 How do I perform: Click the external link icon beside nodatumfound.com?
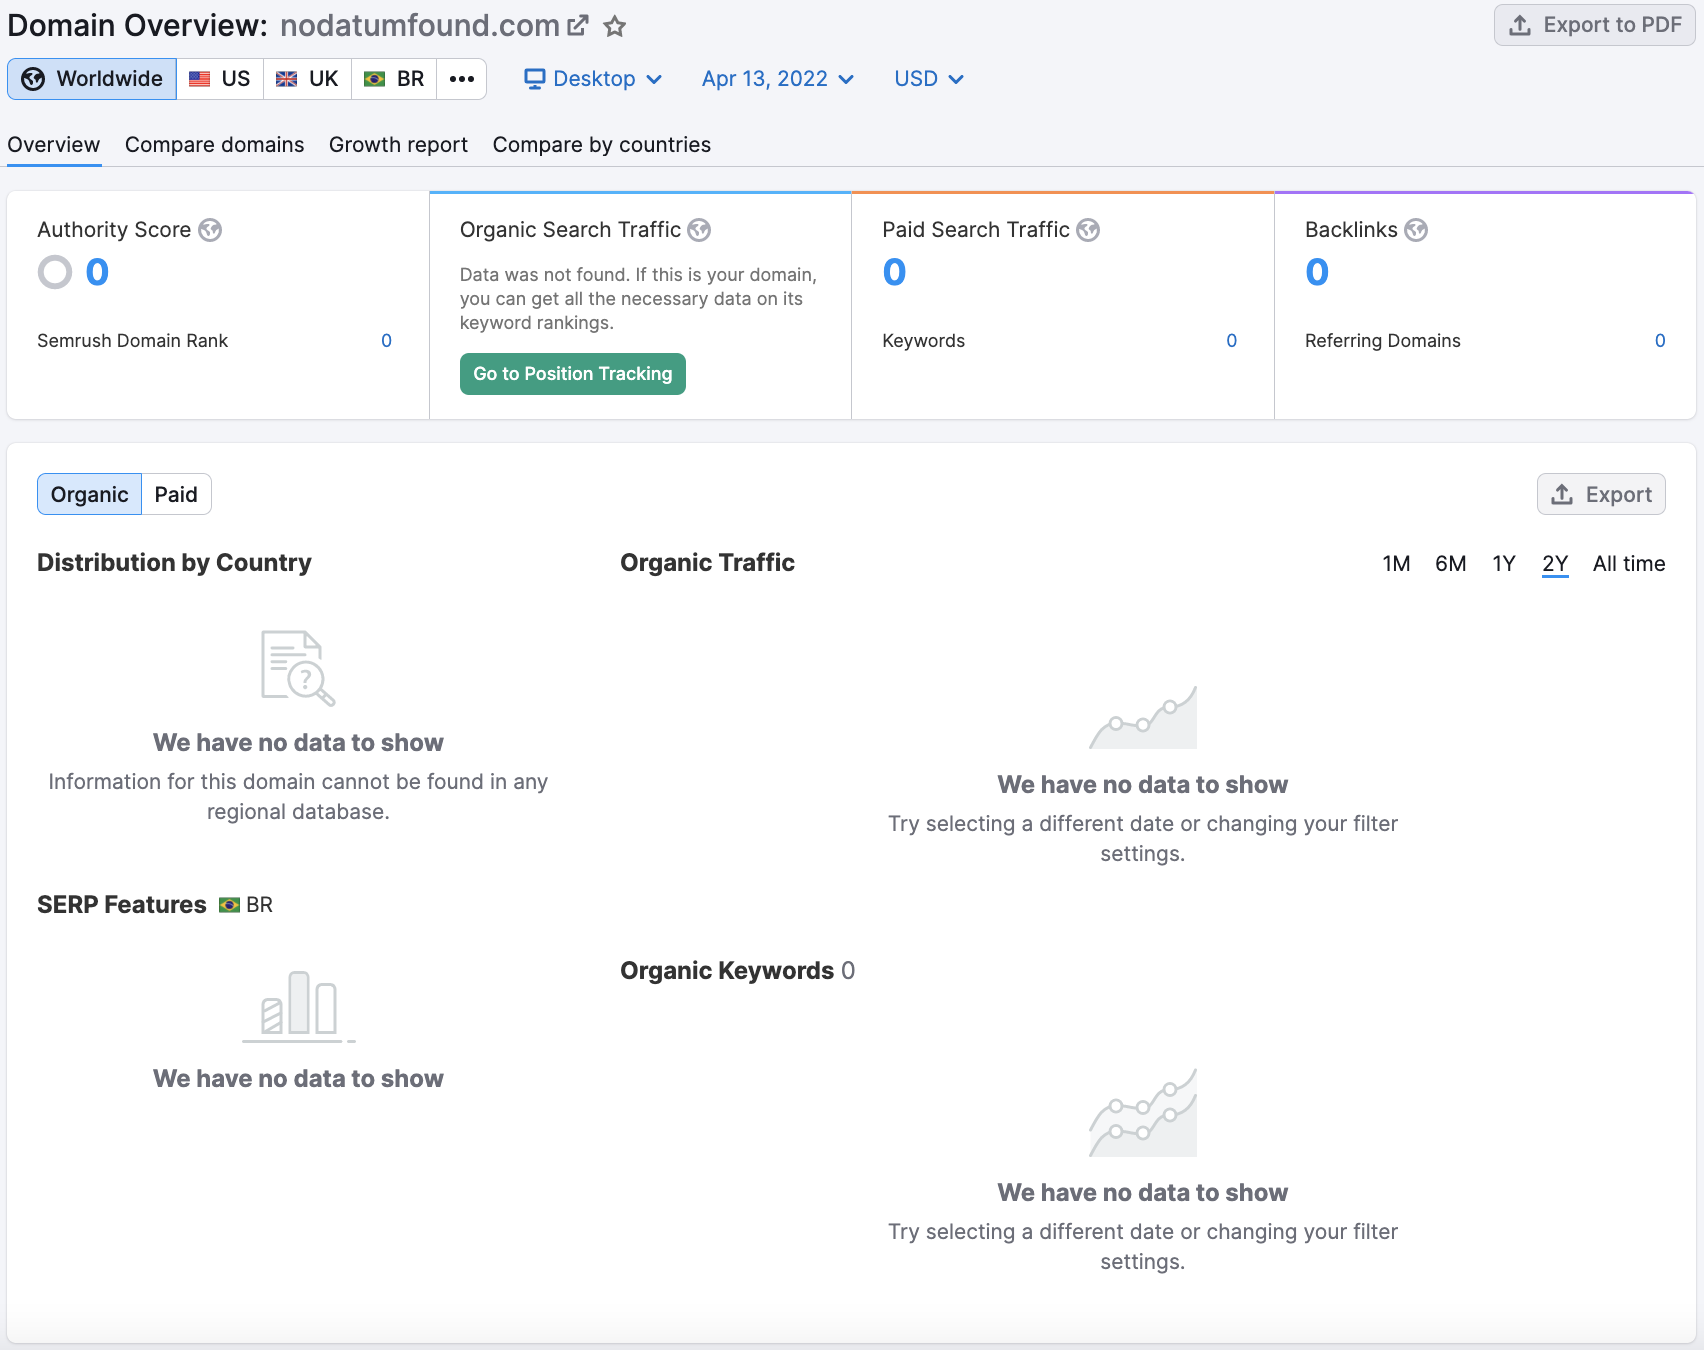click(578, 26)
